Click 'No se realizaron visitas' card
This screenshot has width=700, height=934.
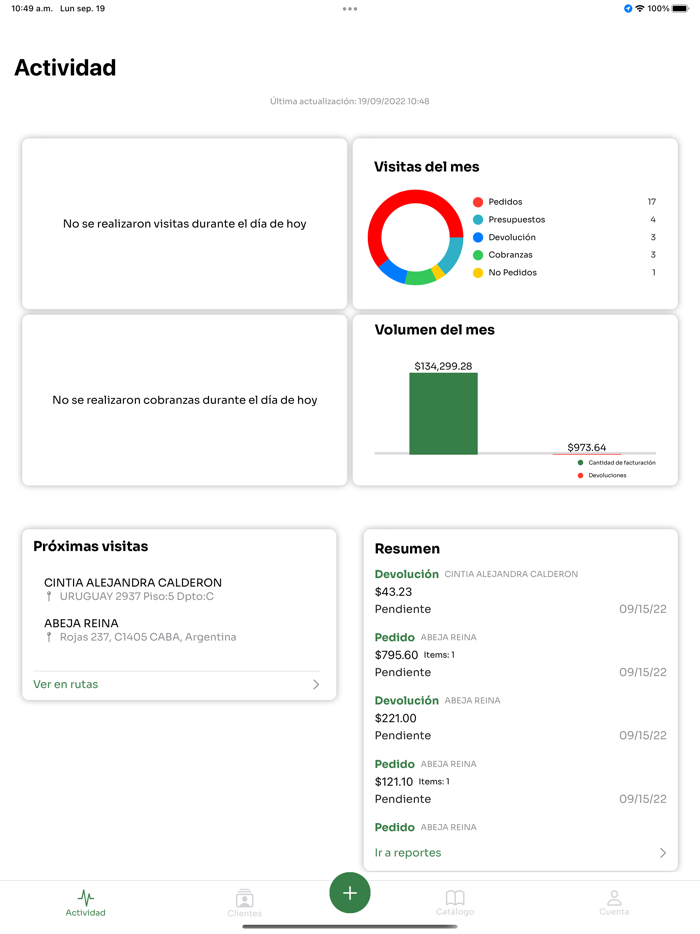coord(185,223)
